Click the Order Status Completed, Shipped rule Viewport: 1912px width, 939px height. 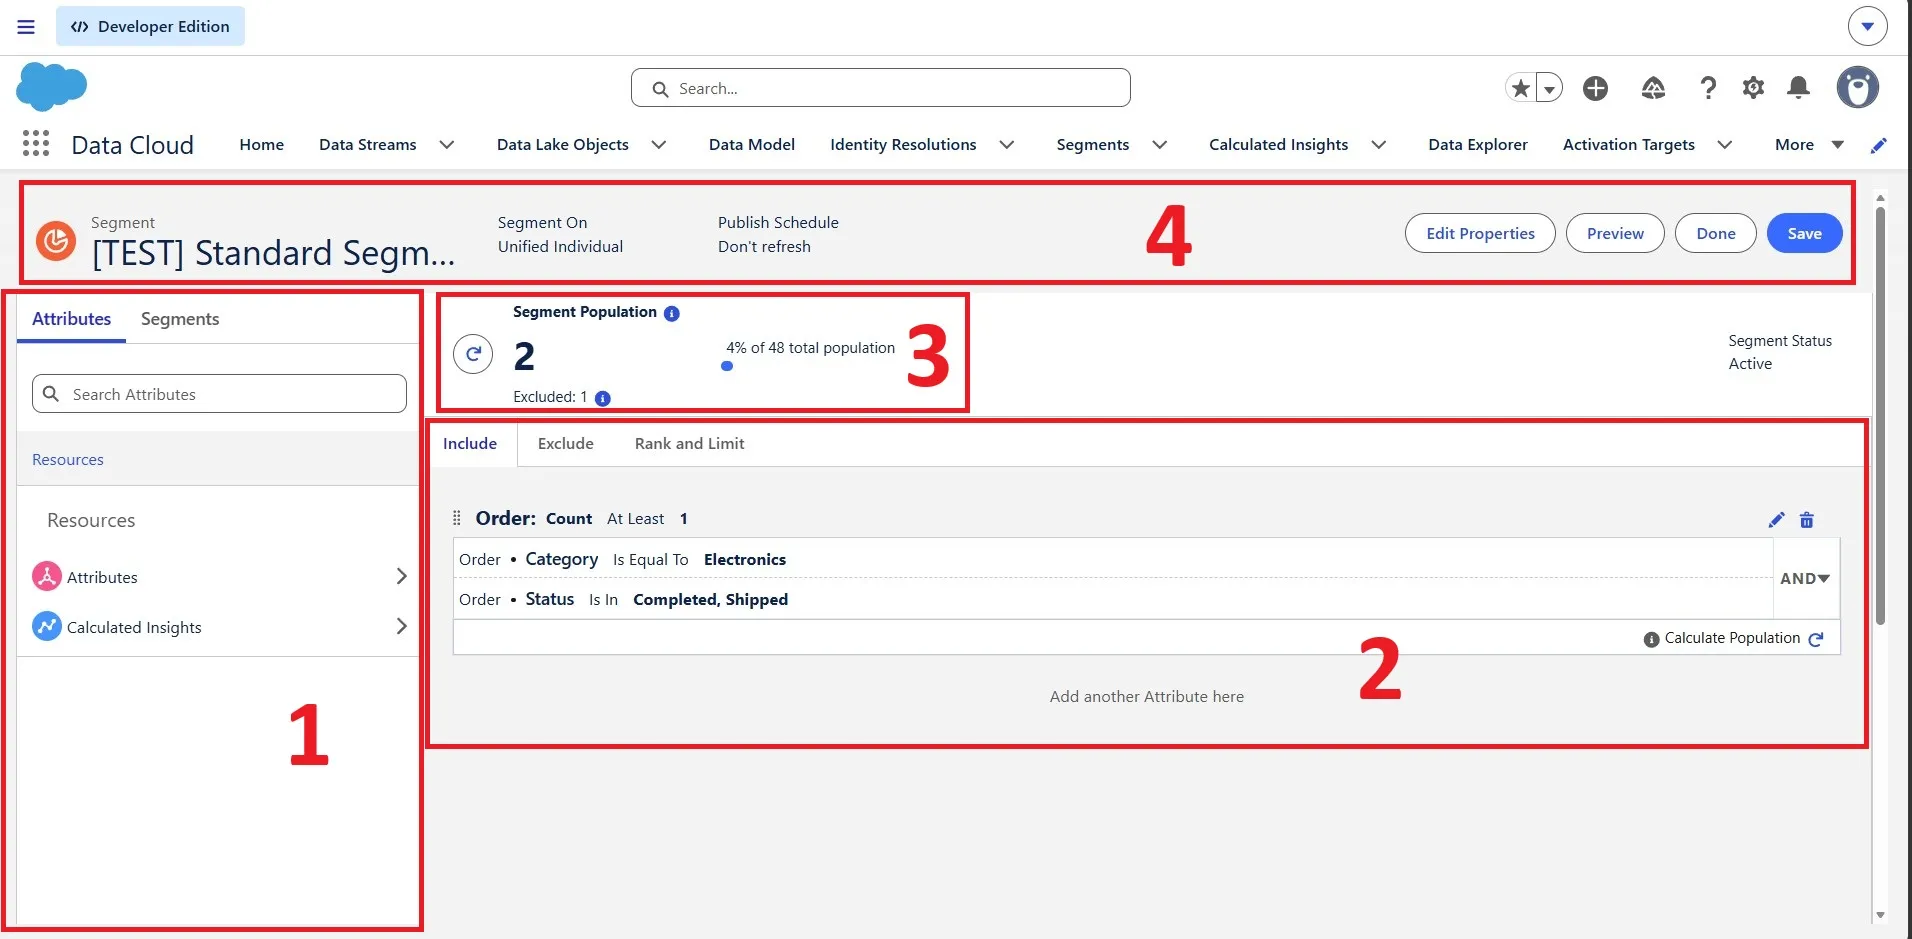coord(1113,599)
